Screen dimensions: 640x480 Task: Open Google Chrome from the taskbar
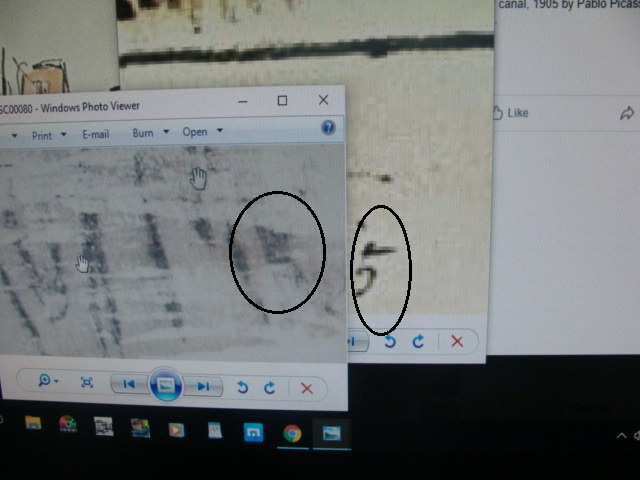click(292, 432)
